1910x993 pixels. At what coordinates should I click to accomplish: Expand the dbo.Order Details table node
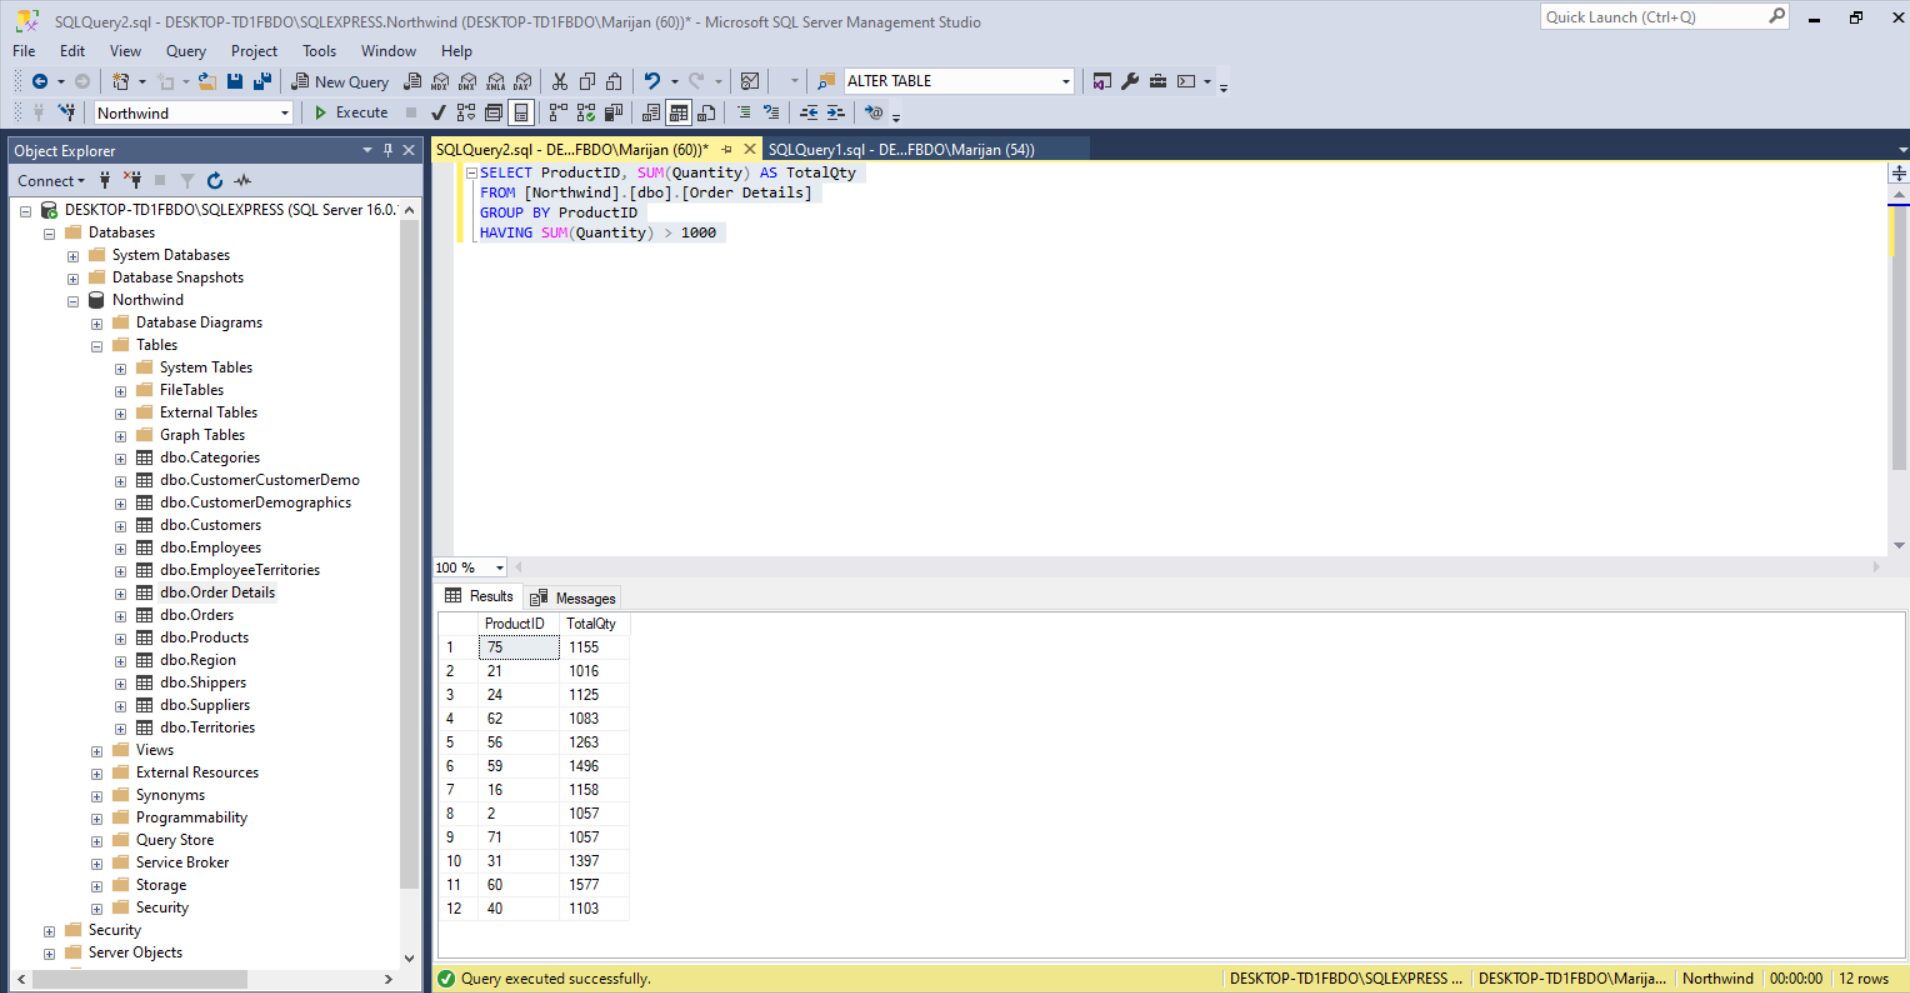pos(121,593)
